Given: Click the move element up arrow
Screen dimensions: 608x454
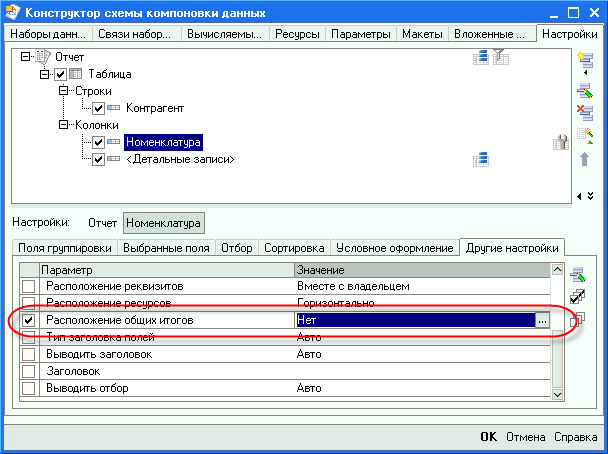Looking at the screenshot, I should pos(585,159).
